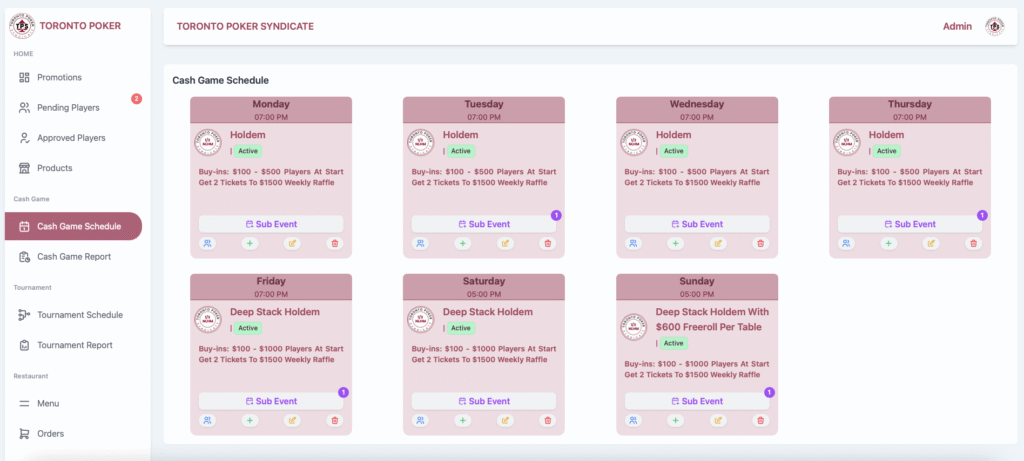Click the Toronto Poker logo in sidebar
Screen dimensions: 1024x461
[x=22, y=25]
